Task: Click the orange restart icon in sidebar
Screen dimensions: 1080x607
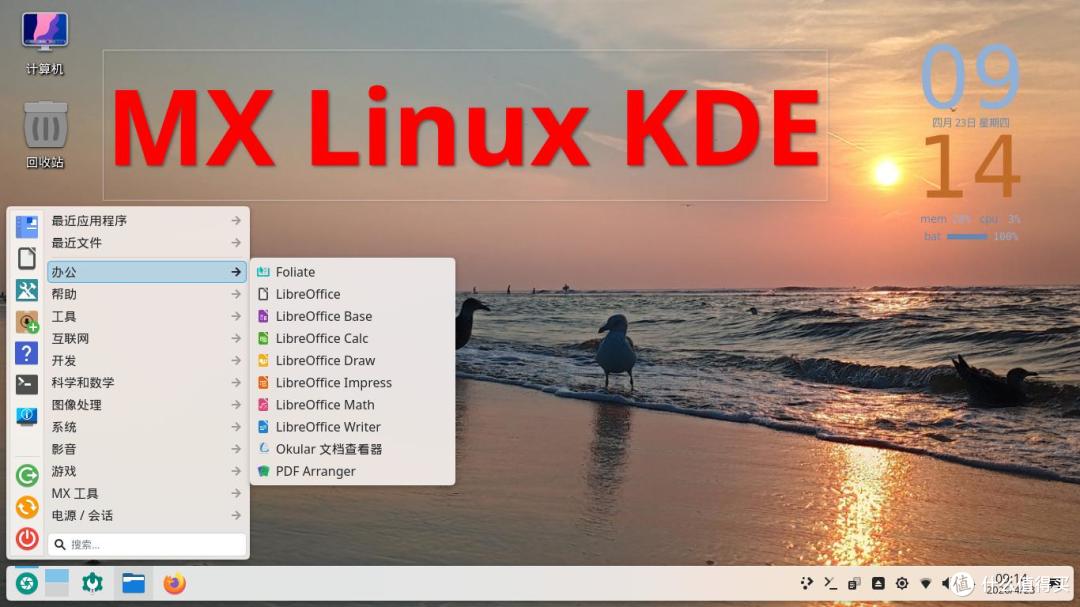Action: pyautogui.click(x=27, y=507)
